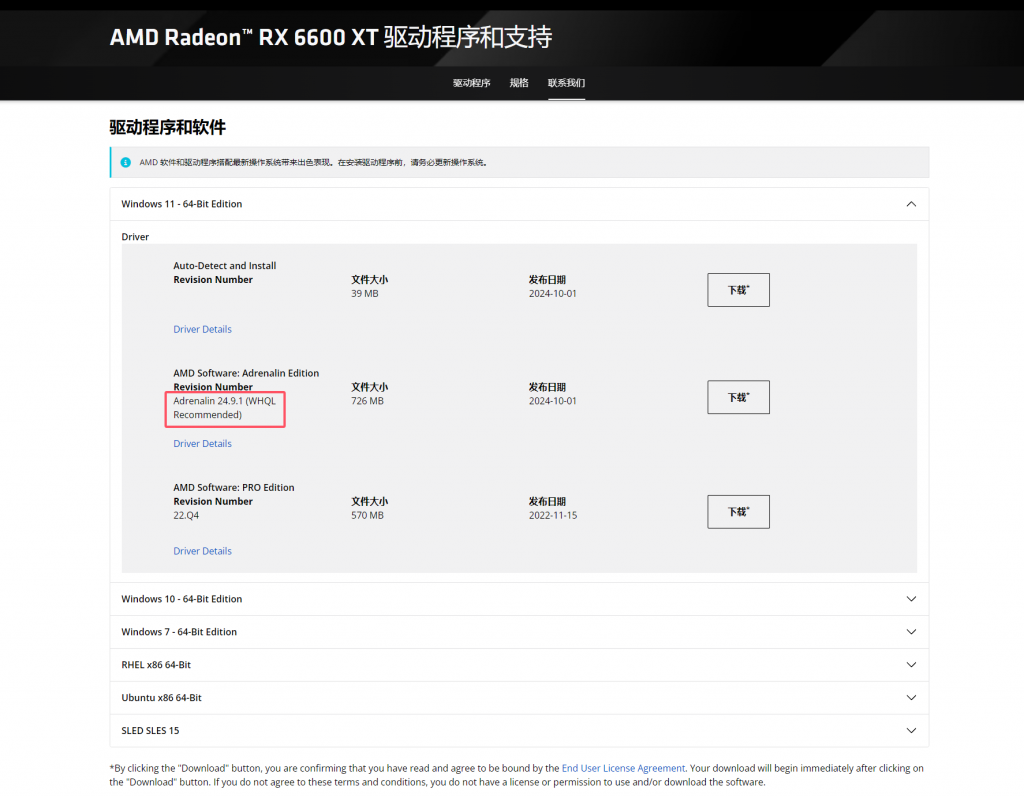Click the 驱动程序和软件 section heading
The height and width of the screenshot is (797, 1024).
coord(167,127)
